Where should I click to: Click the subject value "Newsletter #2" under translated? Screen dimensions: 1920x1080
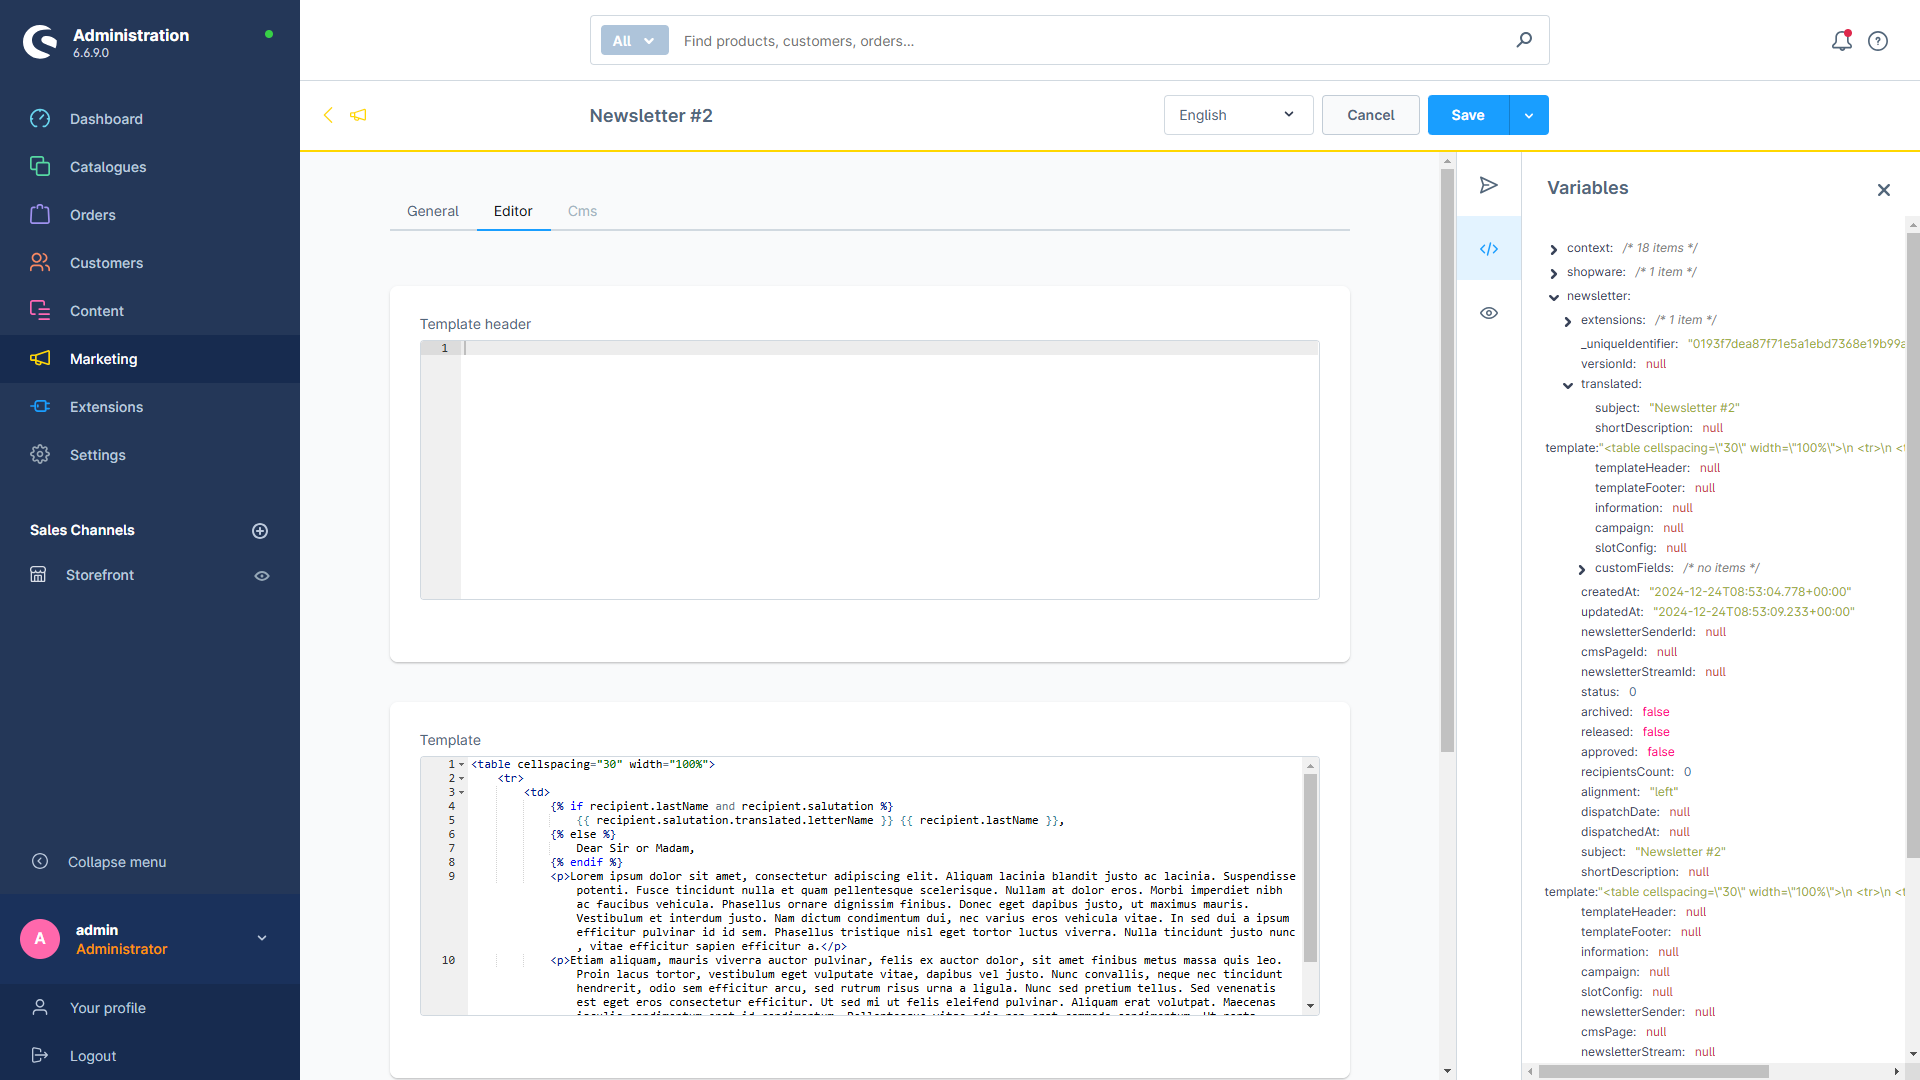(x=1694, y=408)
